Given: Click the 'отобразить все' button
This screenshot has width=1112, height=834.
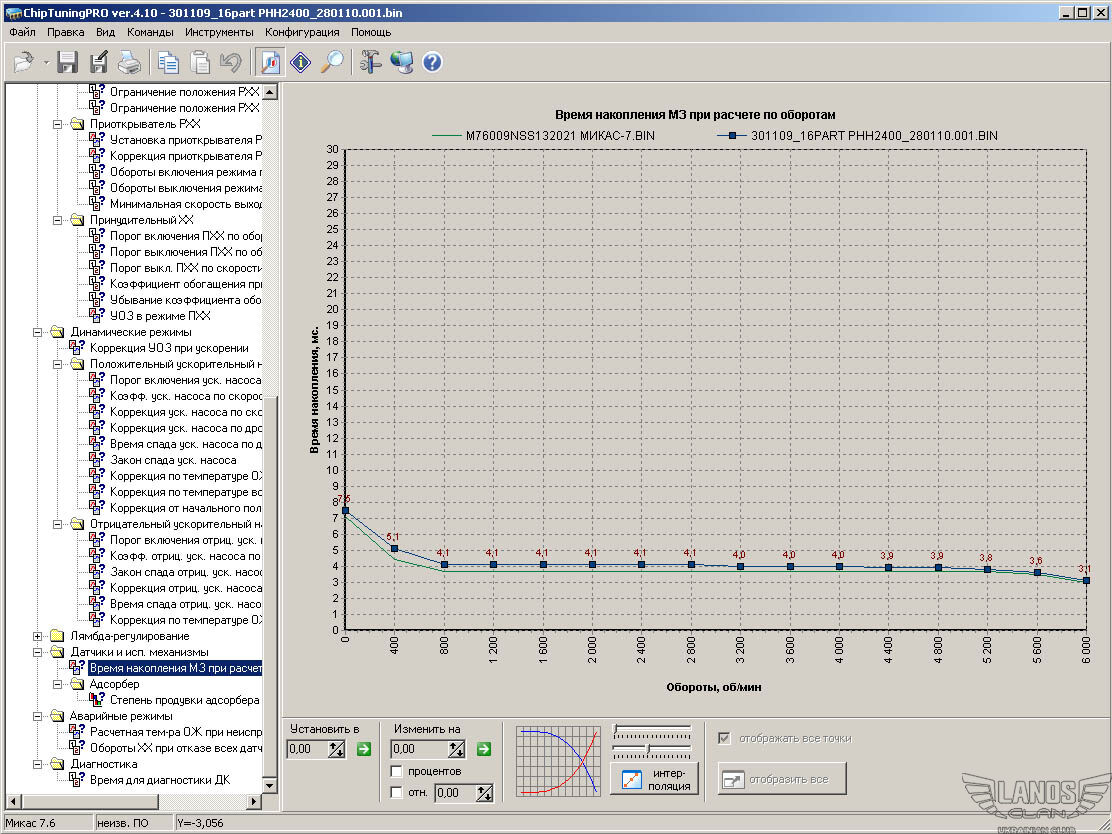Looking at the screenshot, I should click(782, 779).
